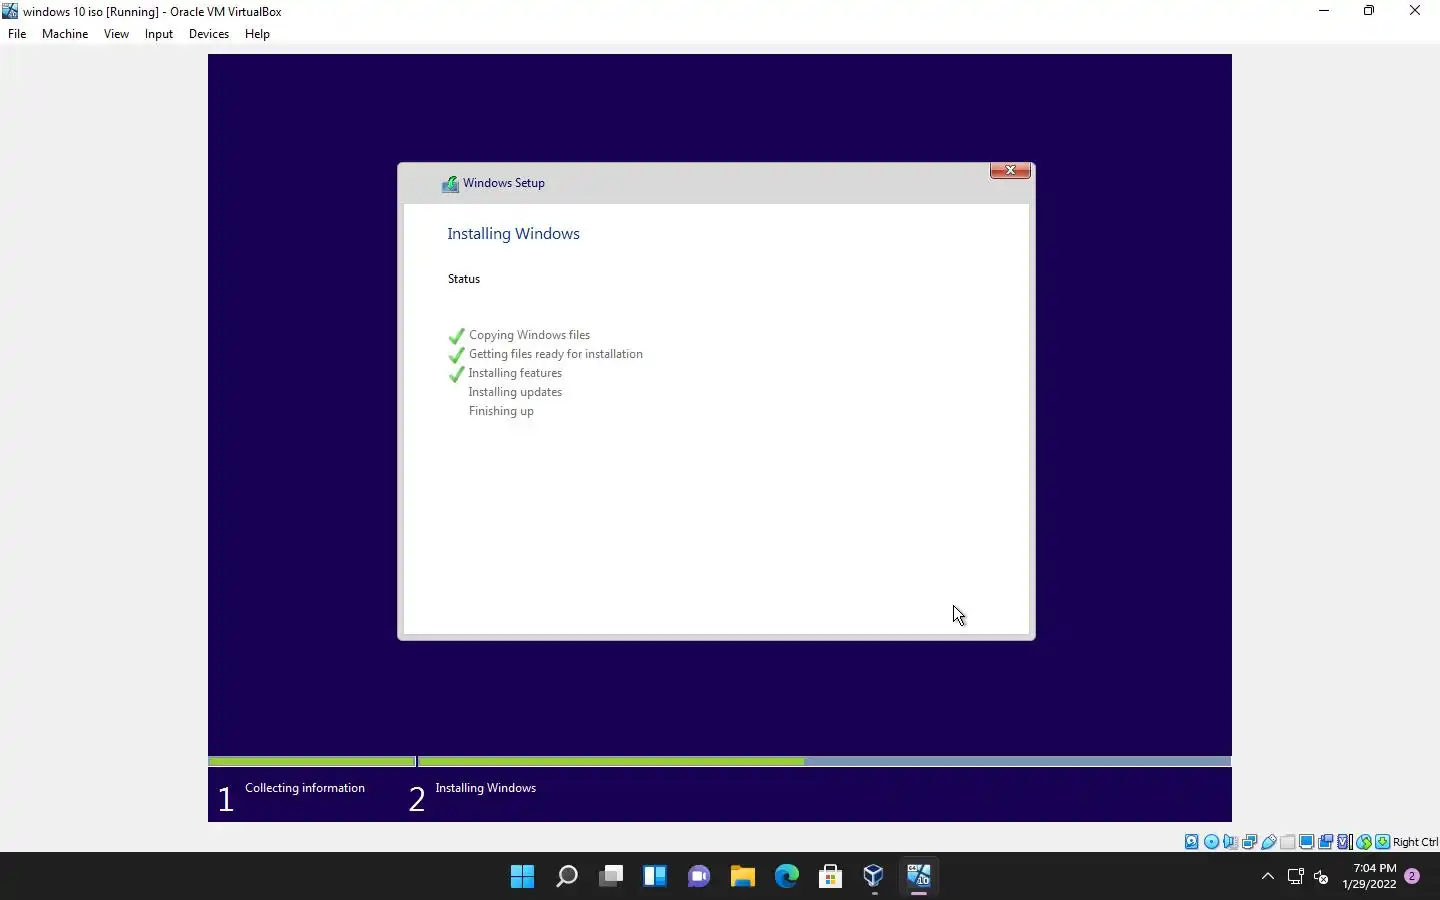The height and width of the screenshot is (900, 1440).
Task: Click the Windows Setup title icon
Action: click(450, 183)
